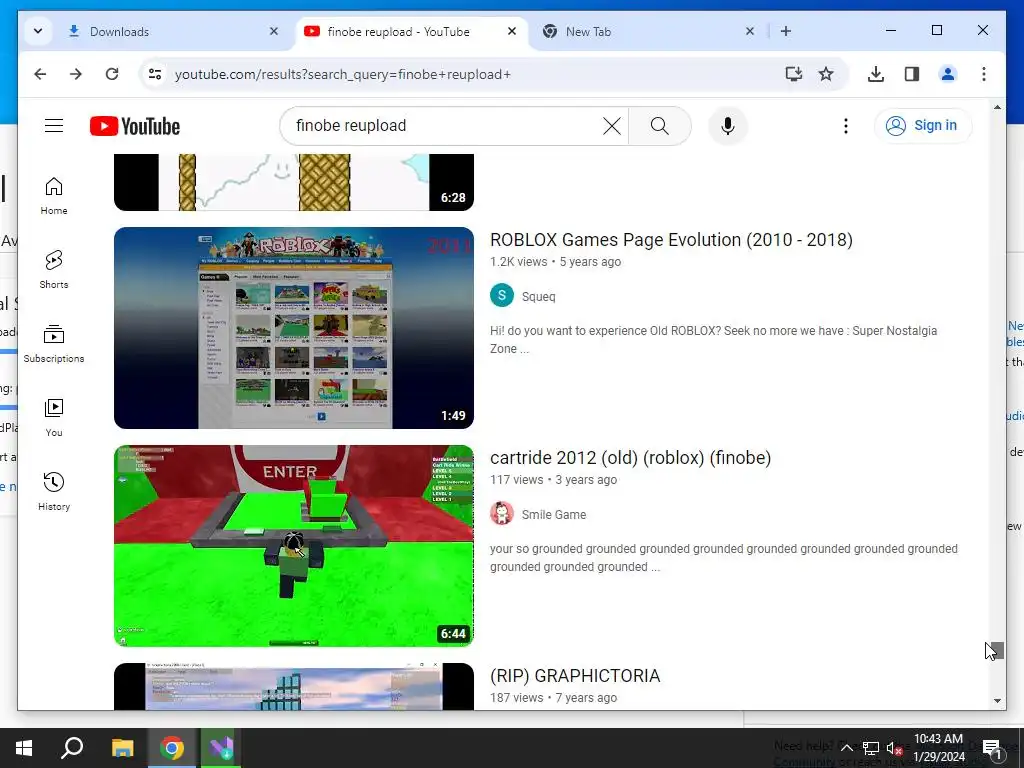Open Windows Start menu
This screenshot has height=768, width=1024.
point(24,748)
